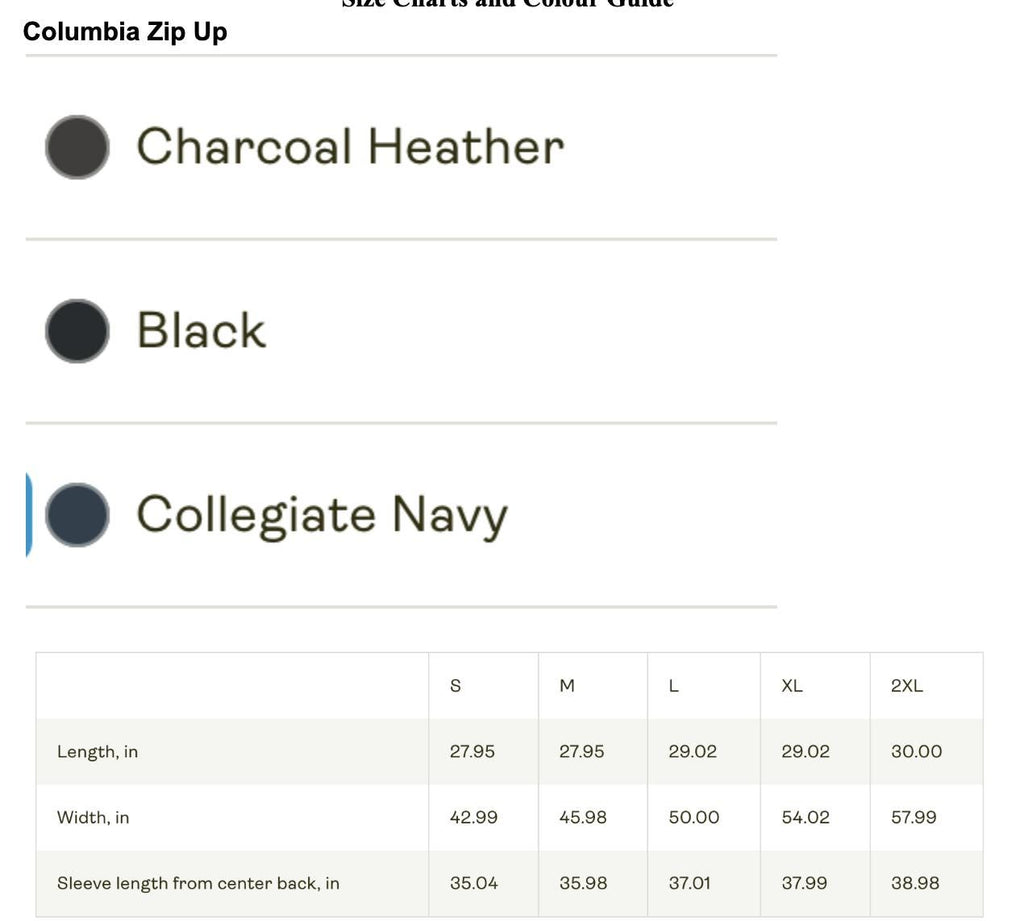
Task: Click the Length, in row label
Action: (x=97, y=752)
